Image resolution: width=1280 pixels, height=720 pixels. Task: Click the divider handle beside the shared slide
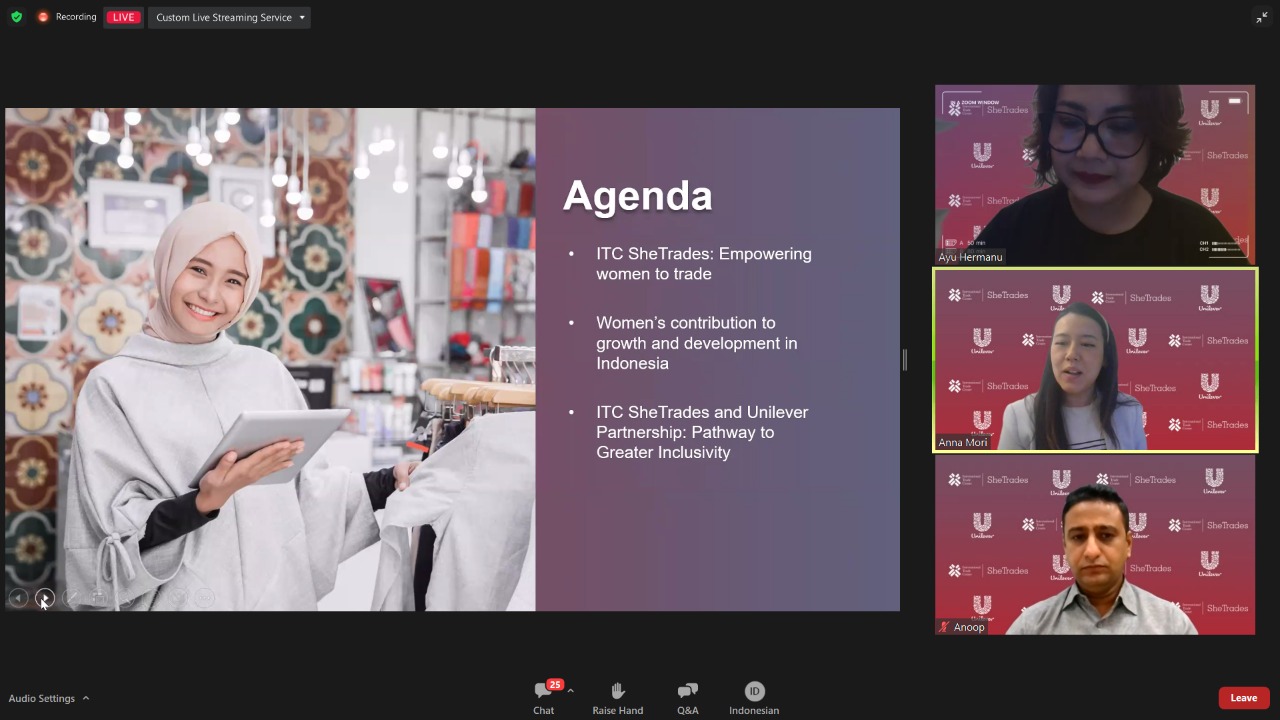[x=904, y=360]
